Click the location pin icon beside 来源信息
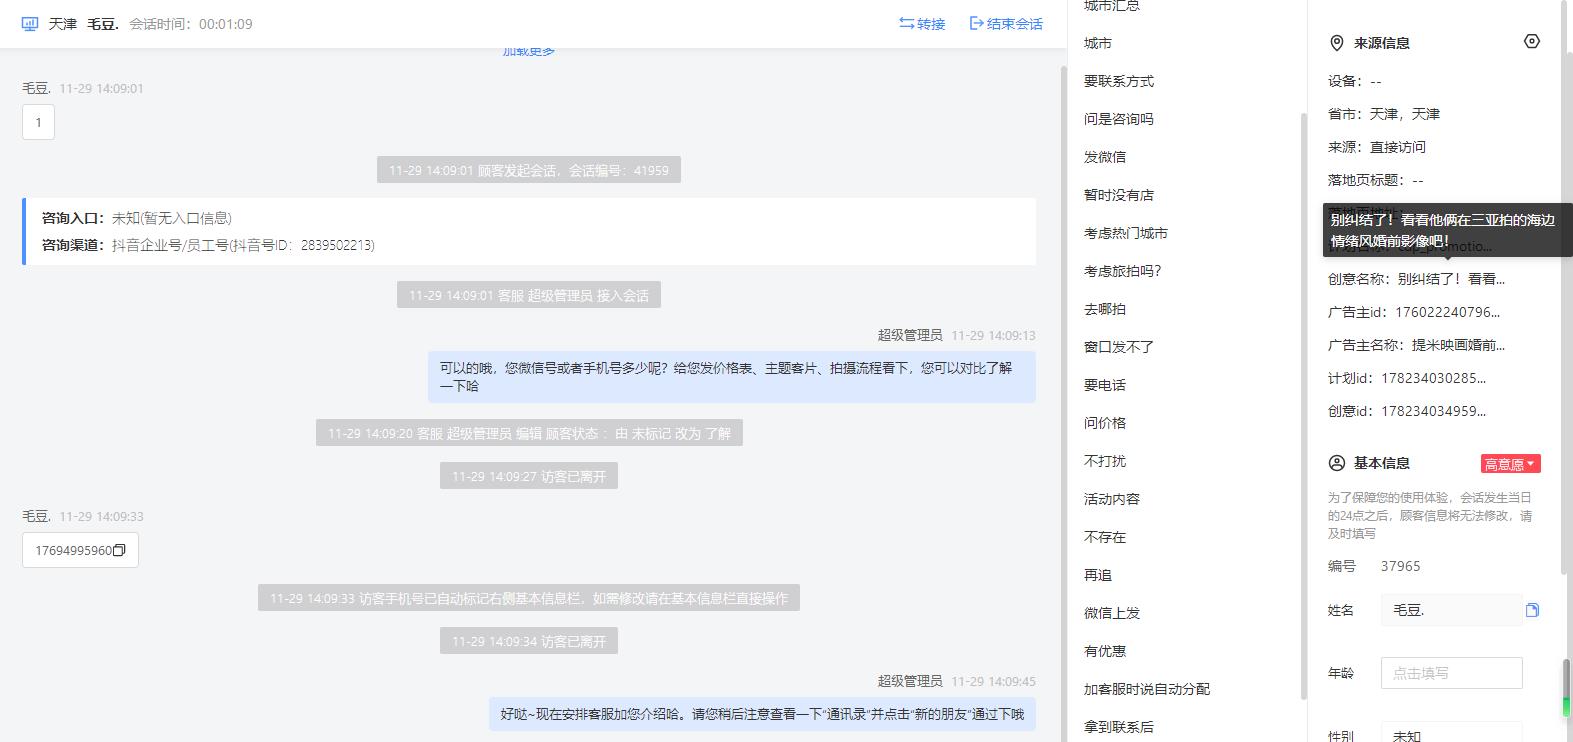Screen dimensions: 1573x742 pos(1336,43)
